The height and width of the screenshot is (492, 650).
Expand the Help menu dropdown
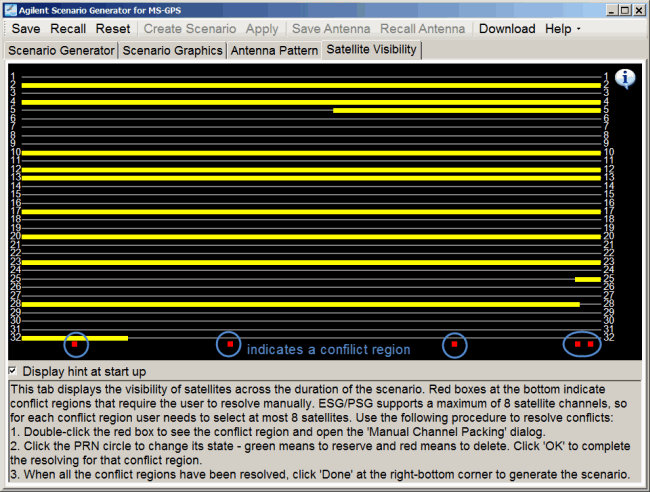coord(563,29)
